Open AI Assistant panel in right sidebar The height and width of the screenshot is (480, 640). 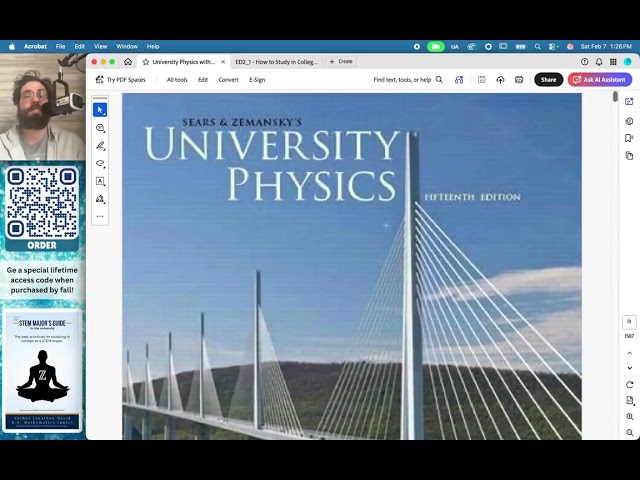629,101
